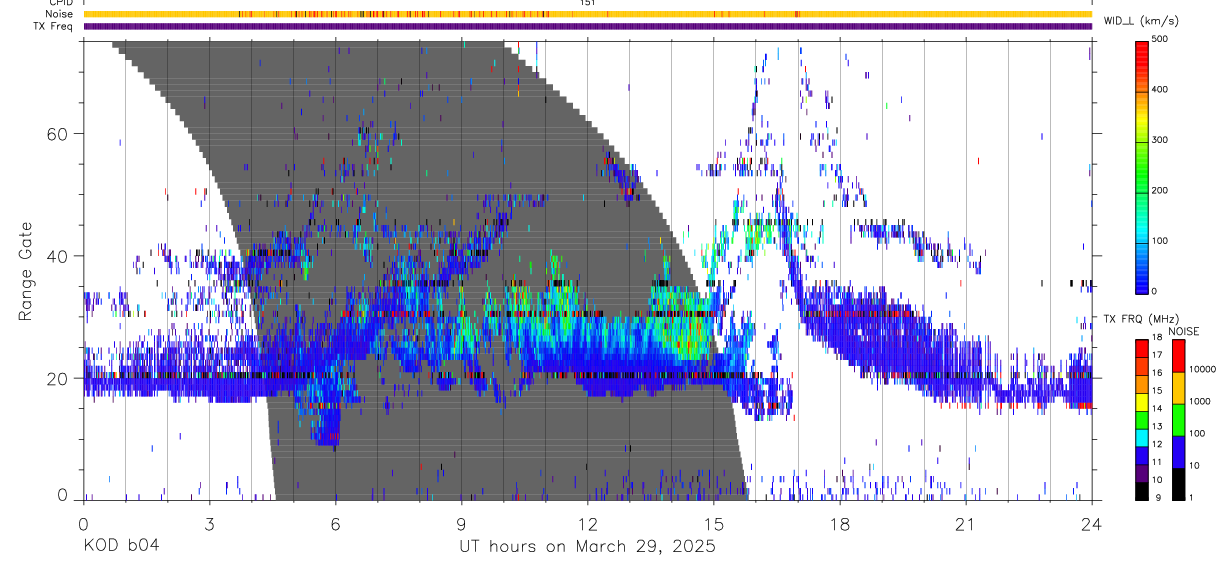Click the "Range Gate" axis label

click(x=26, y=271)
